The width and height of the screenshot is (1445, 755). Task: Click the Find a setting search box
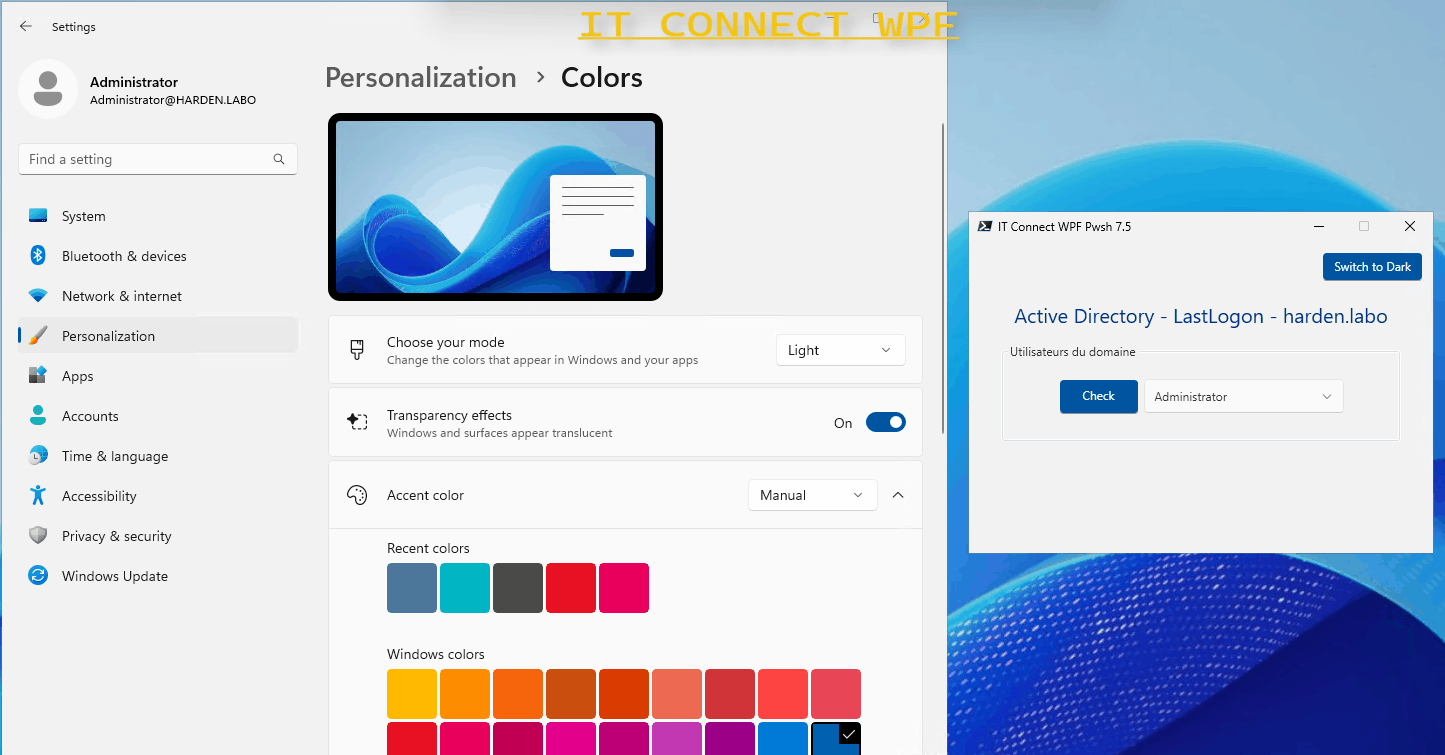pyautogui.click(x=158, y=159)
